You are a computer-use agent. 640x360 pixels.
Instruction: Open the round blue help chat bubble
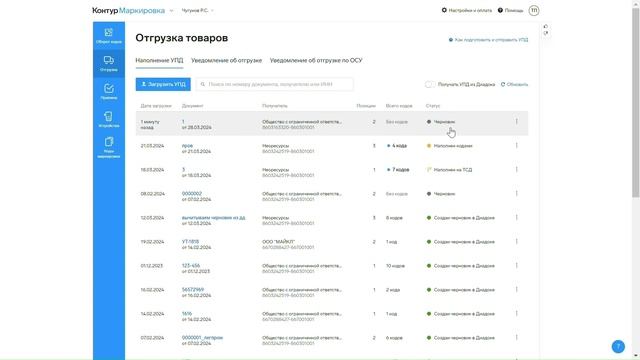pyautogui.click(x=618, y=347)
